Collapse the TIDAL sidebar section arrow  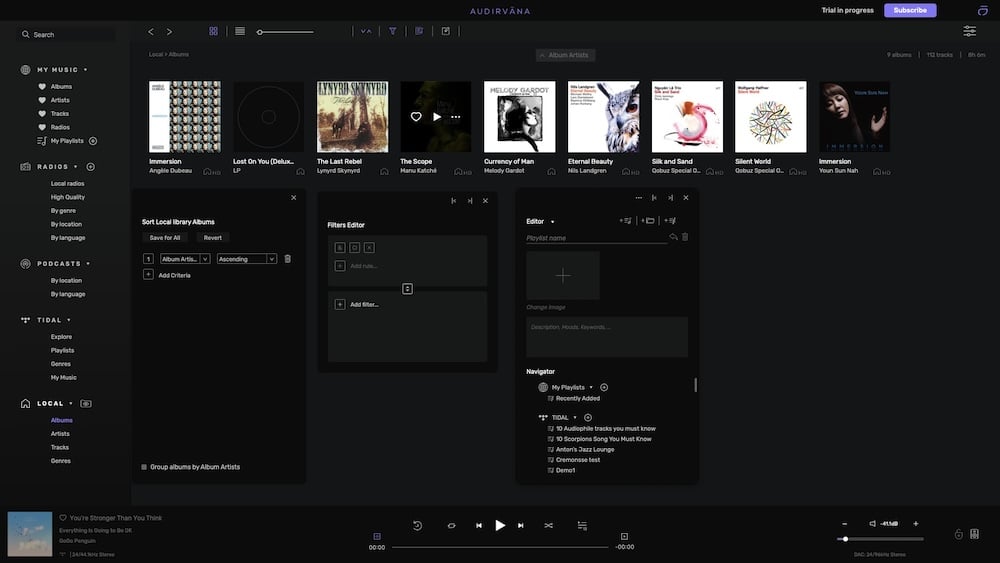69,320
